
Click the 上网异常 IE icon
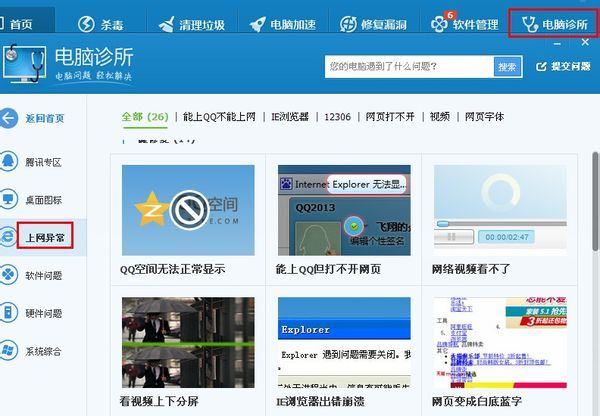click(8, 237)
